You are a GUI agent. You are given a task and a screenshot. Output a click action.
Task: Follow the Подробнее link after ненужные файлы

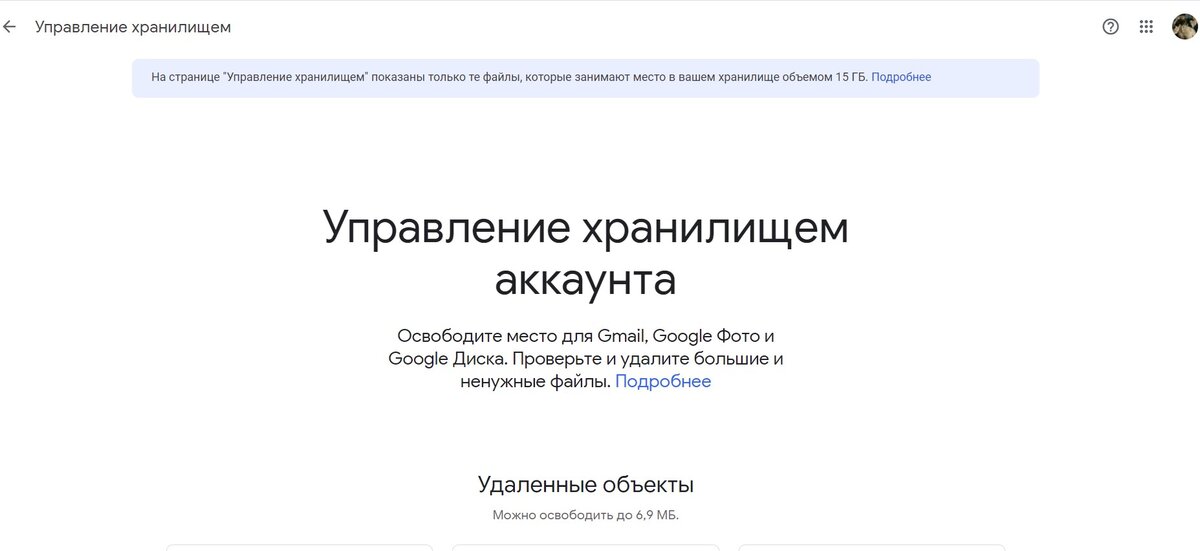pos(663,381)
